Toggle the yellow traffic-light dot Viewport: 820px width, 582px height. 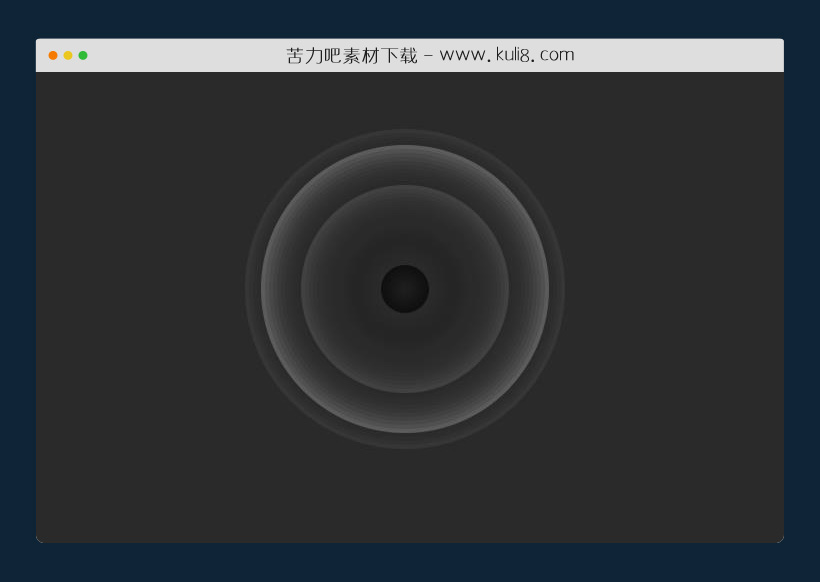67,55
